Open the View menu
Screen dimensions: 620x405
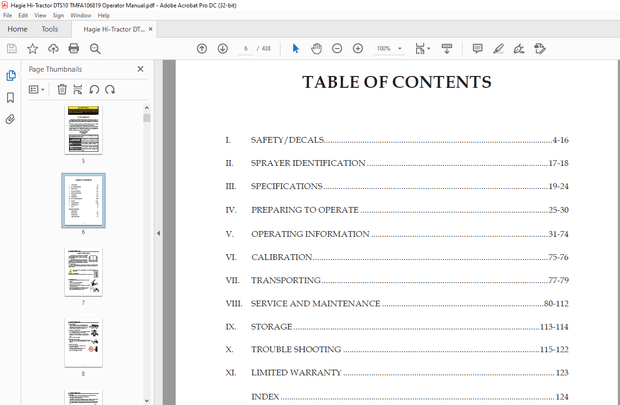pos(40,15)
